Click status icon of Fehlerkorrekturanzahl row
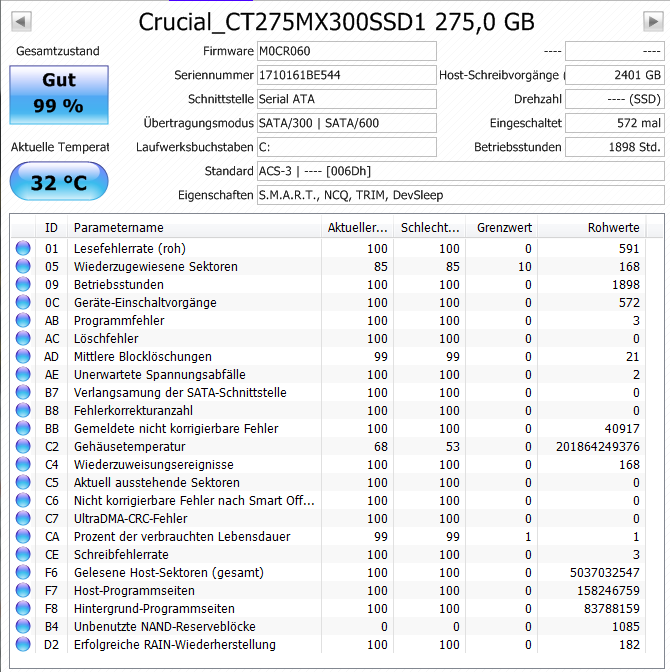This screenshot has height=672, width=670. tap(23, 410)
